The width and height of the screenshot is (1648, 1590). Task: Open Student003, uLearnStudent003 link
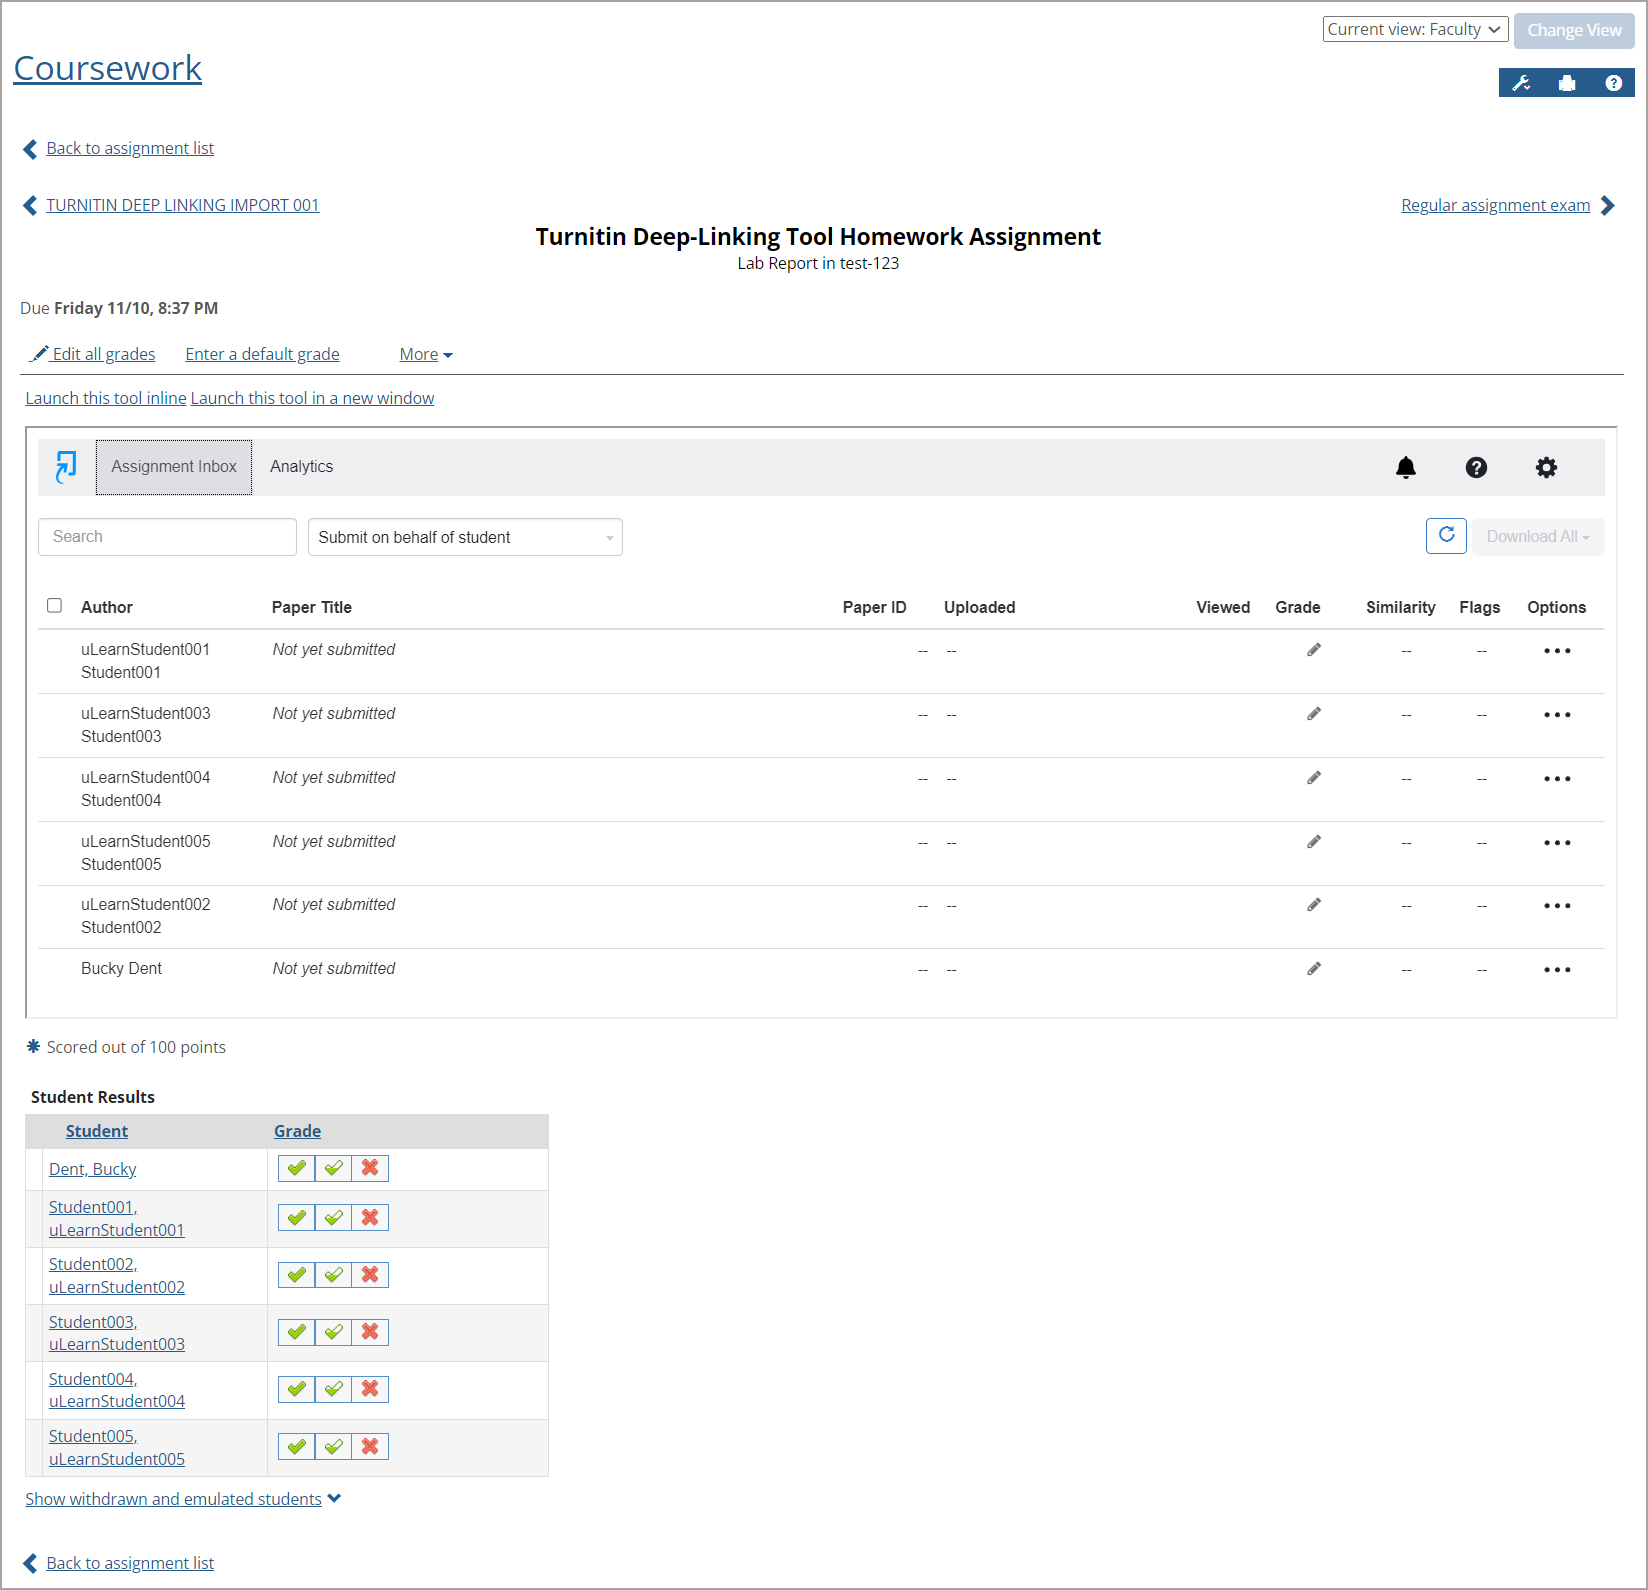(117, 1333)
